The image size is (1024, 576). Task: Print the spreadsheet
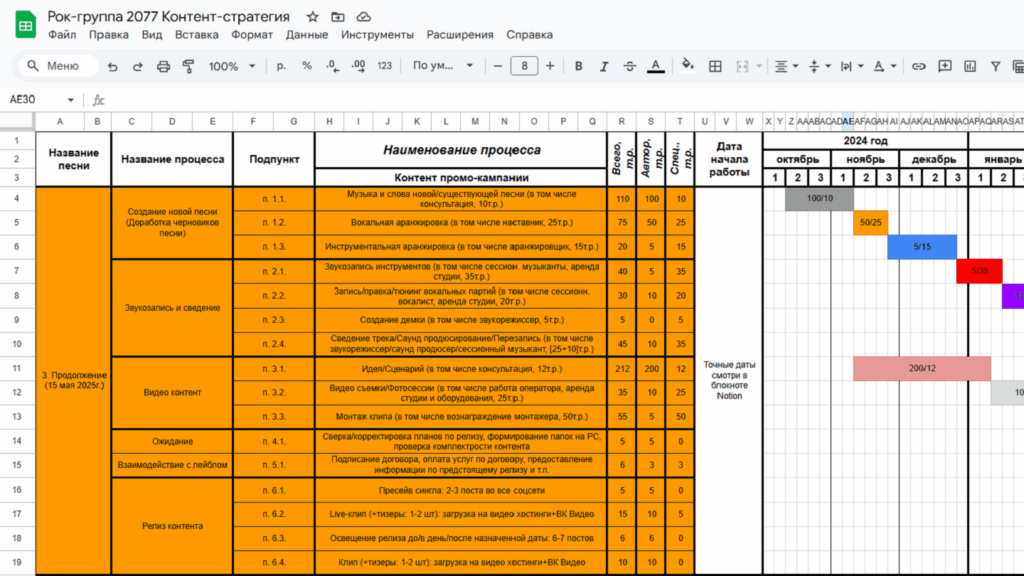(163, 66)
